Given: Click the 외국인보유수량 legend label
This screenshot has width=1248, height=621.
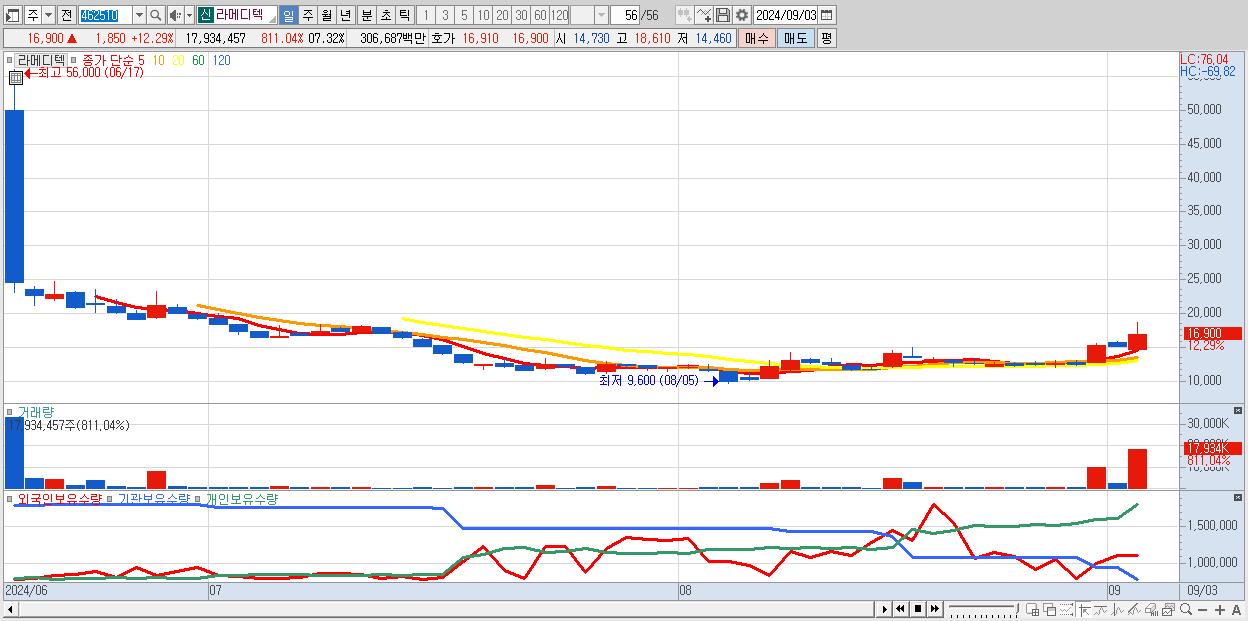Looking at the screenshot, I should point(60,498).
